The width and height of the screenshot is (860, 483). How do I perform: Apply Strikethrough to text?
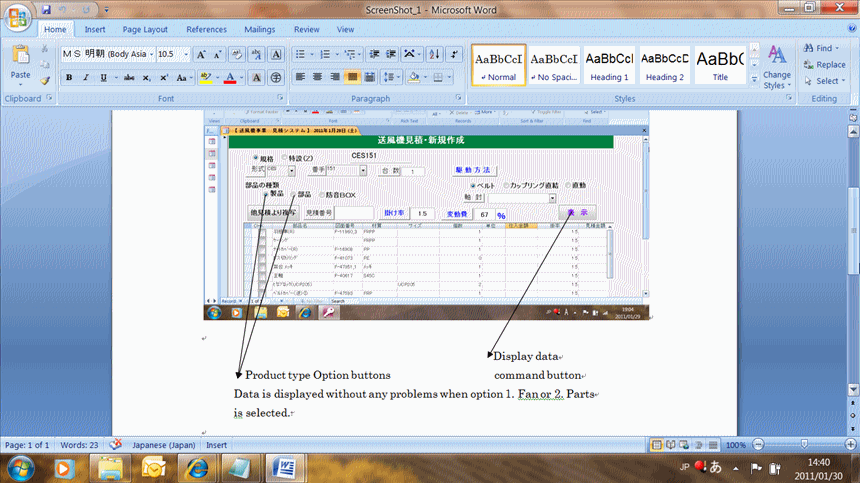click(129, 78)
